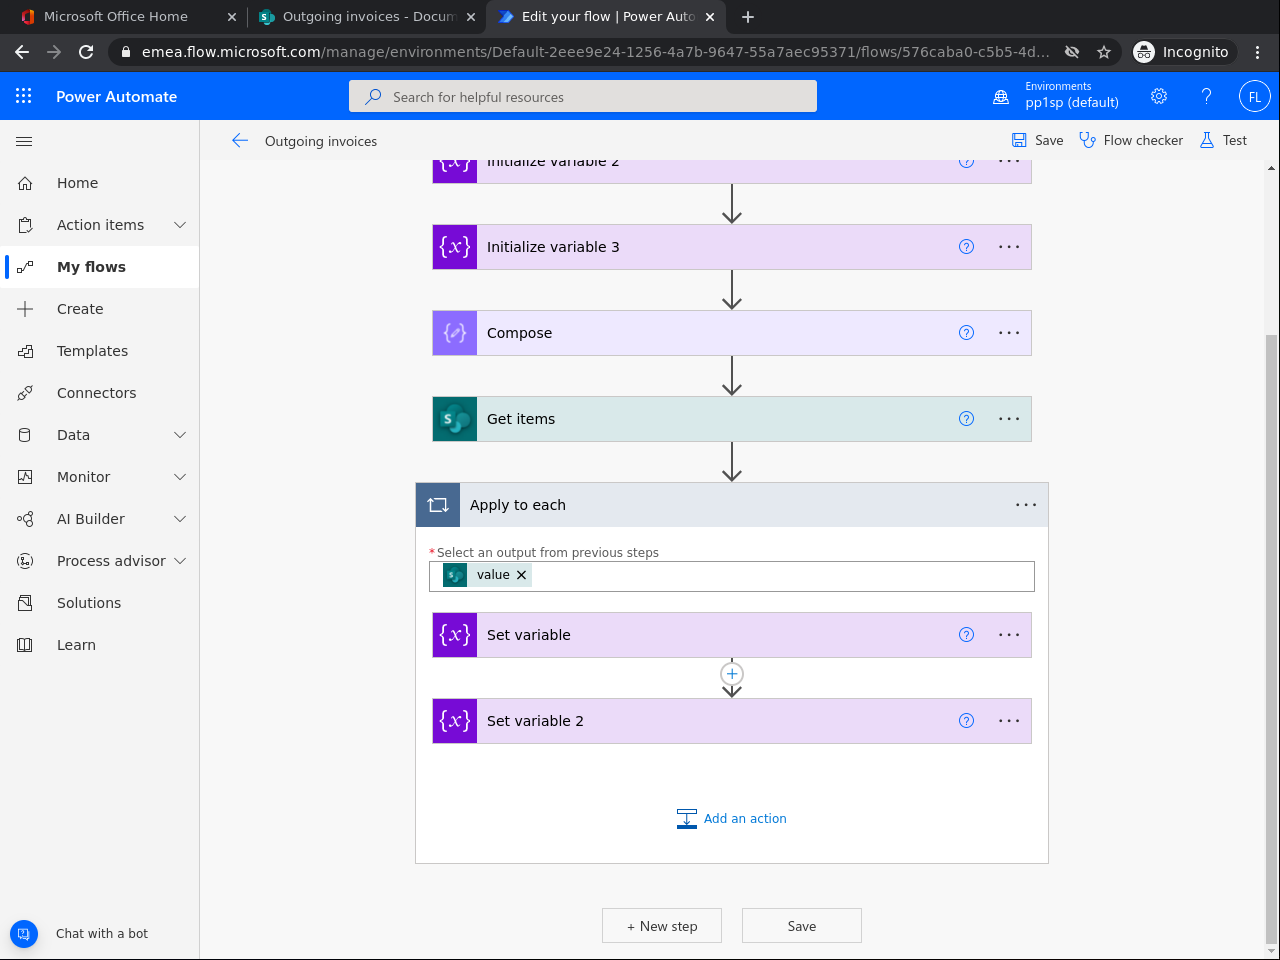Click the Compose step icon

point(455,333)
